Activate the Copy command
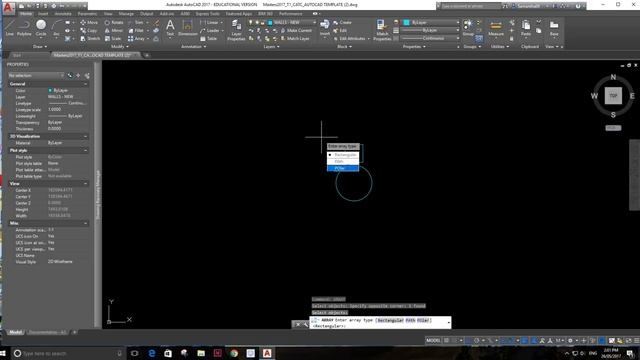Screen dimensions: 640x360 tap(89, 31)
